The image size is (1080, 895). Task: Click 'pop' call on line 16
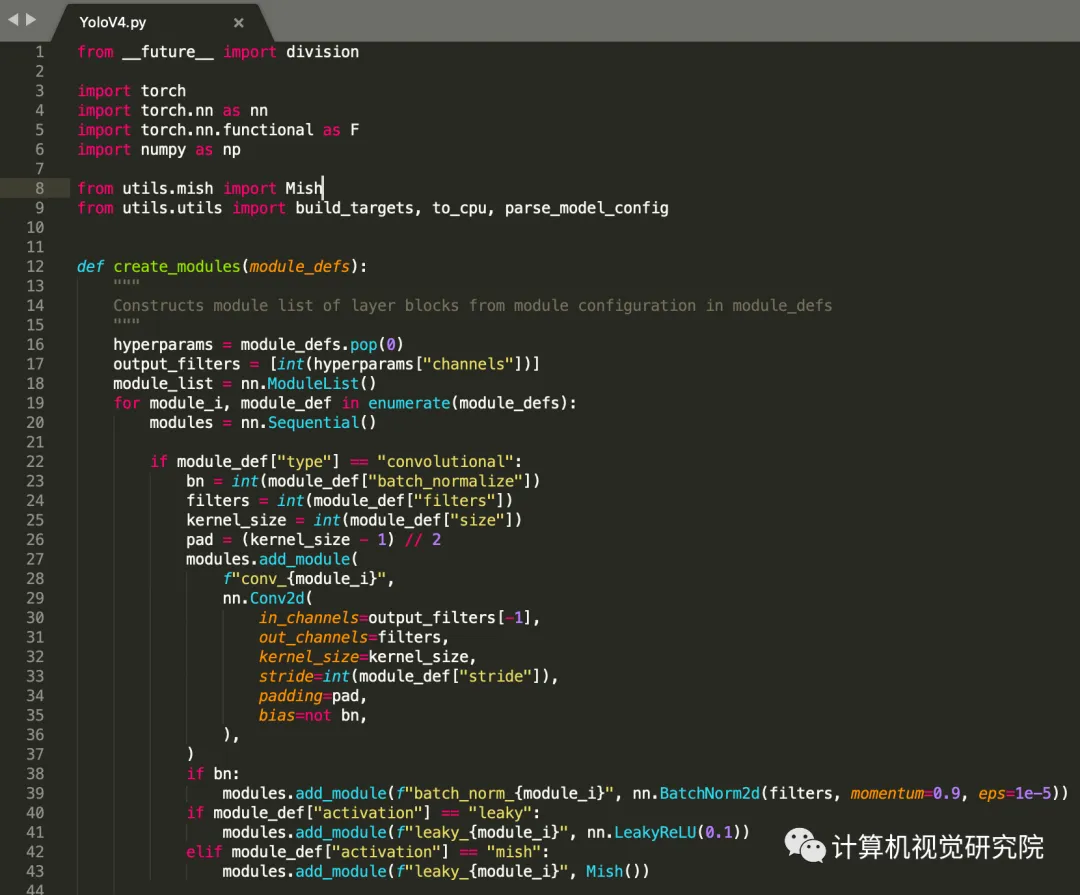[x=364, y=344]
